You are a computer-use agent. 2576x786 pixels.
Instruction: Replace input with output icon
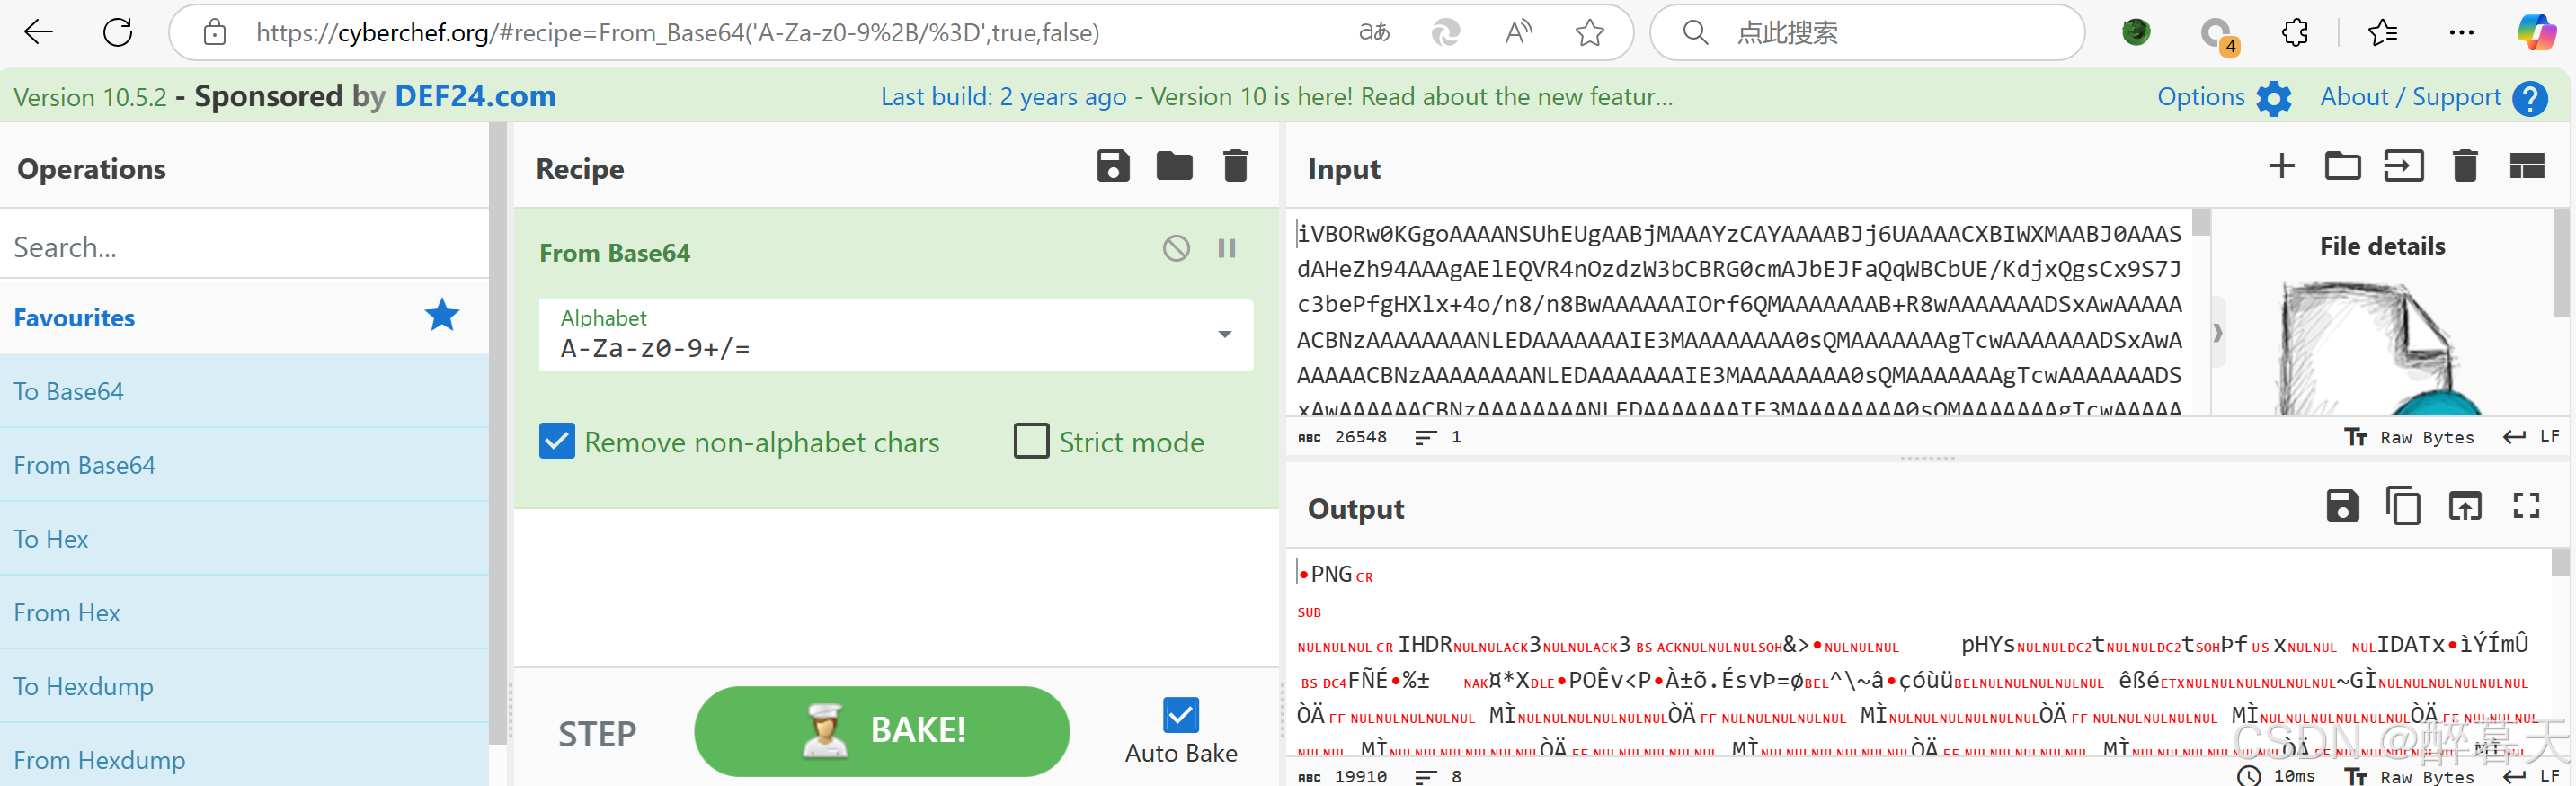[x=2465, y=506]
